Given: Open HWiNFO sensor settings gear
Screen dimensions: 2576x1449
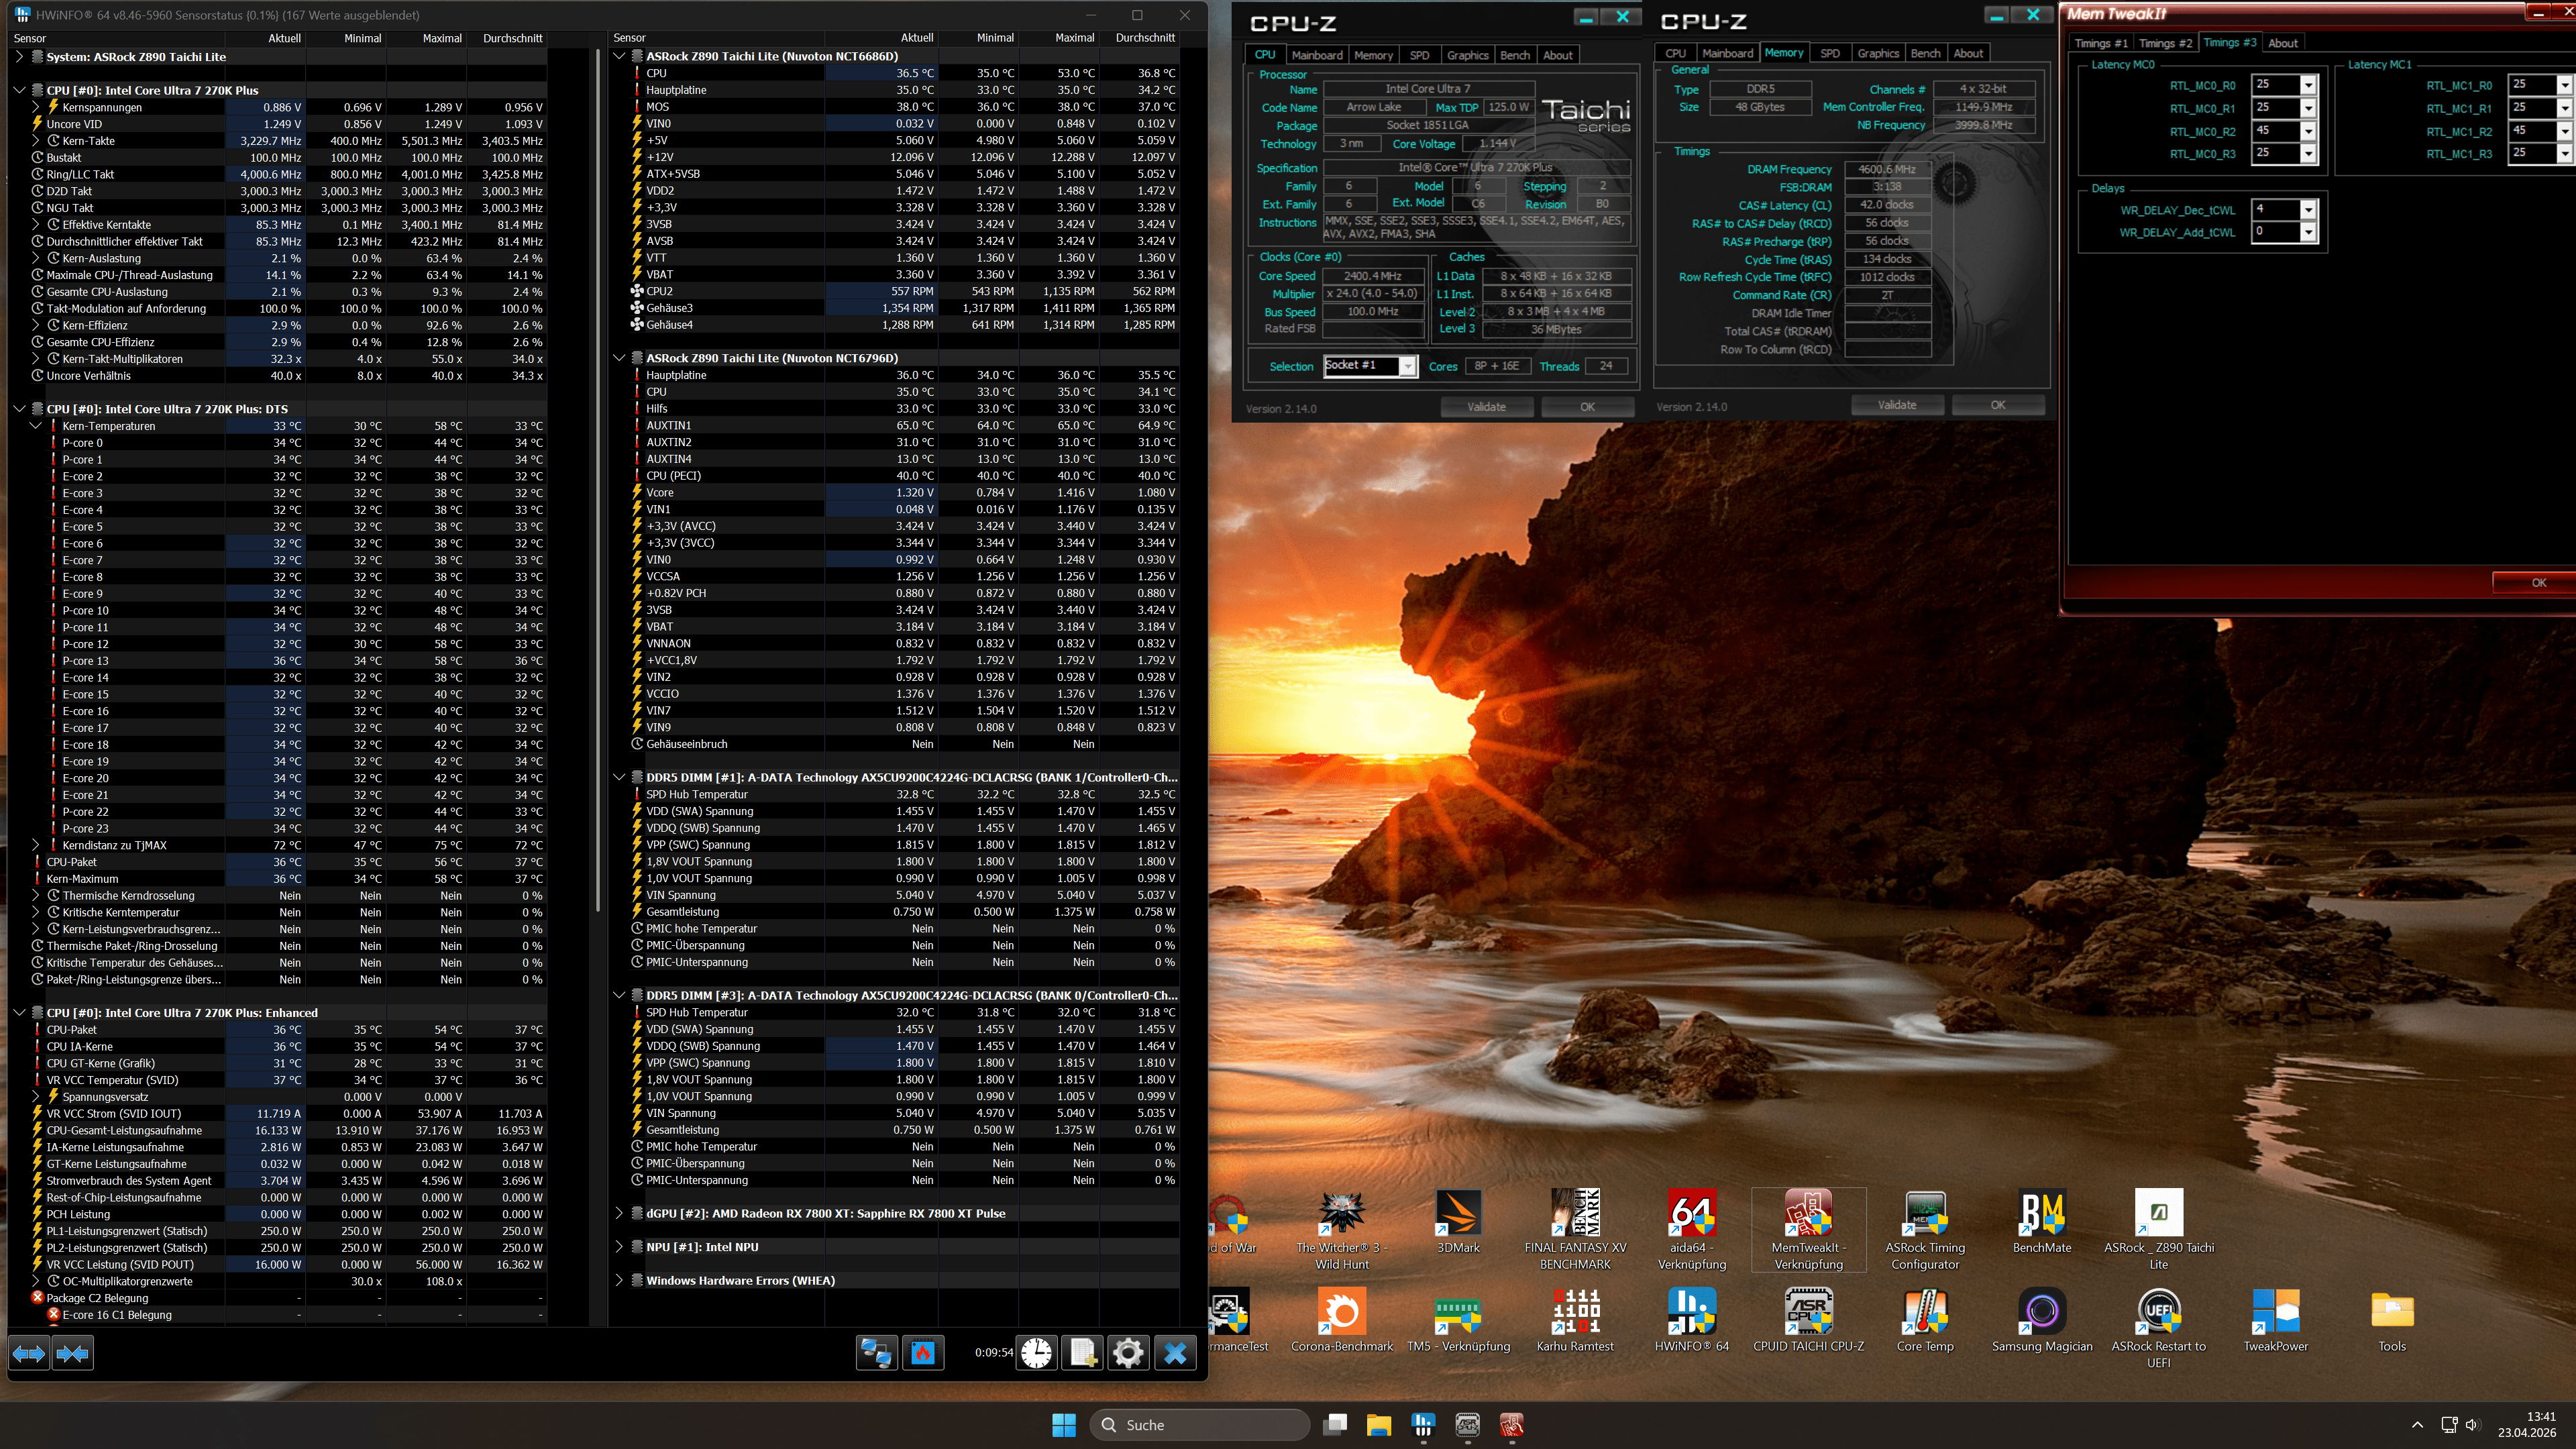Looking at the screenshot, I should [x=1128, y=1353].
